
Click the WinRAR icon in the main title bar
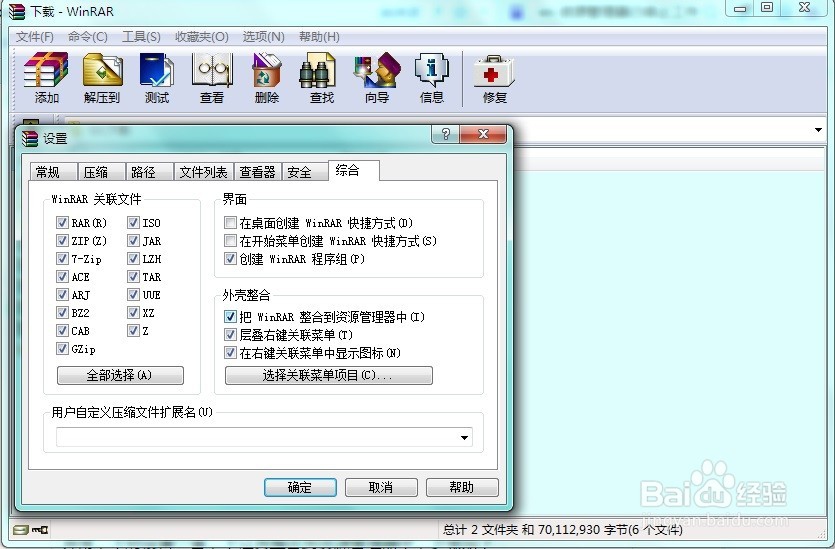point(17,11)
